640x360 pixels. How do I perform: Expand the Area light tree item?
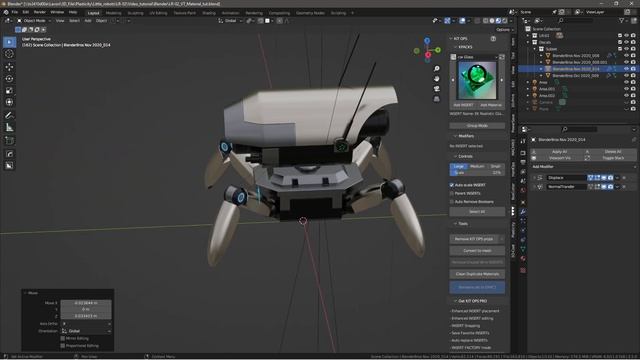point(528,82)
